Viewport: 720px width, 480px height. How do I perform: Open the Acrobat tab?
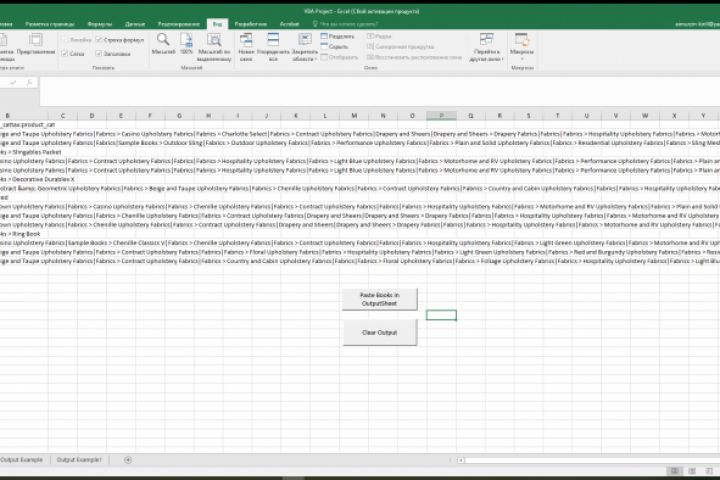pyautogui.click(x=289, y=24)
